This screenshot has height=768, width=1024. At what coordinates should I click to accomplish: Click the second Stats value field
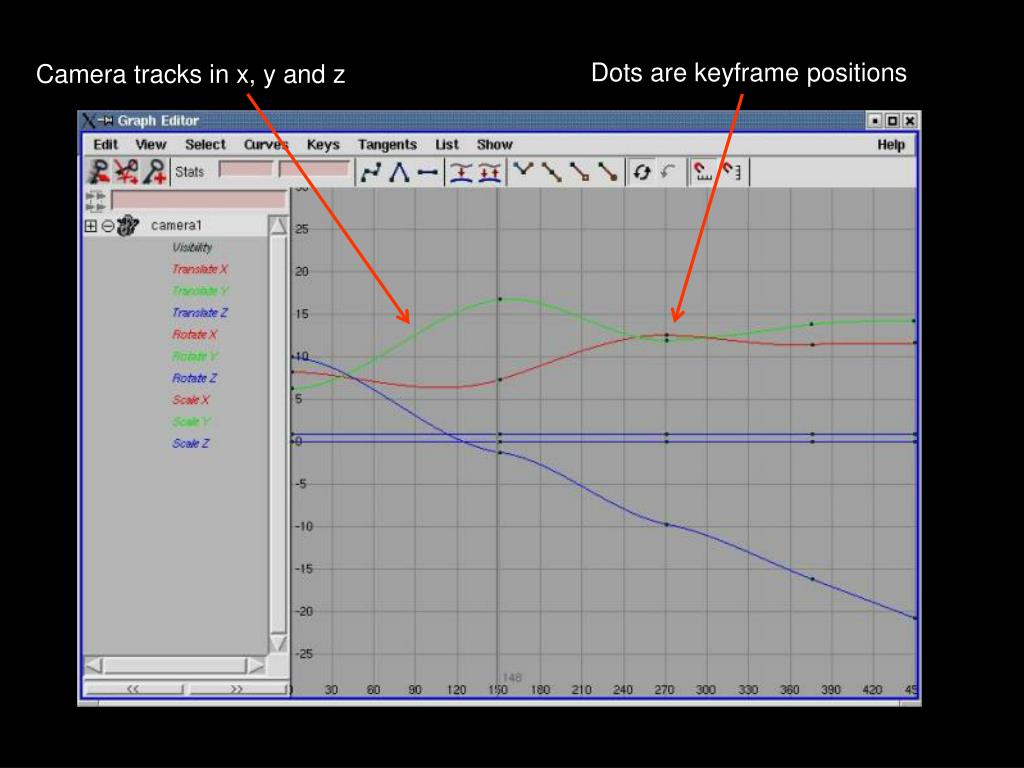[314, 170]
